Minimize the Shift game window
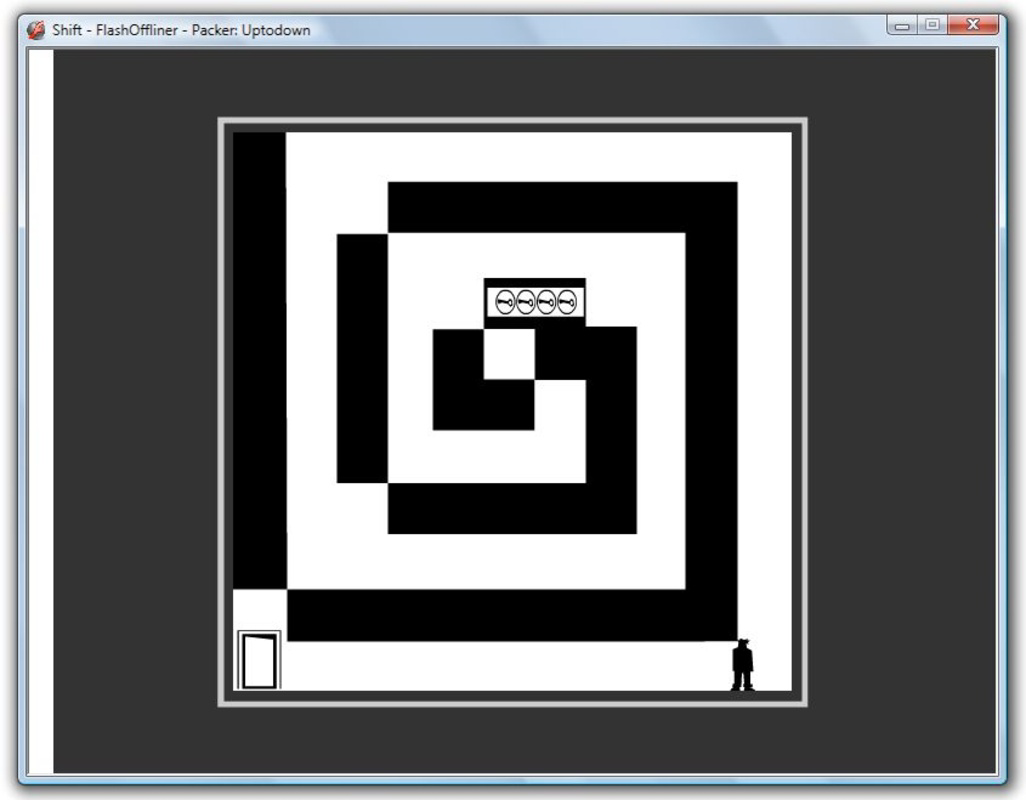1026x800 pixels. click(902, 26)
